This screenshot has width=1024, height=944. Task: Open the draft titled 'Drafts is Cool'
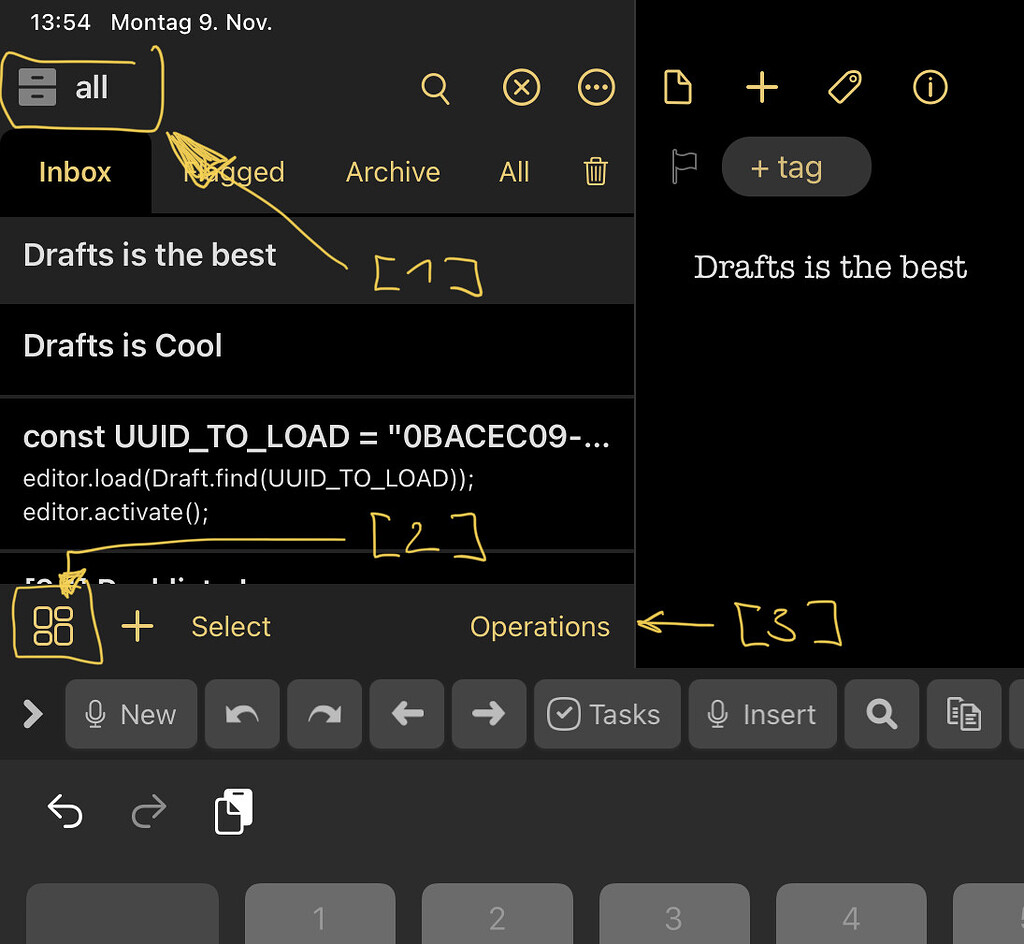(x=122, y=345)
